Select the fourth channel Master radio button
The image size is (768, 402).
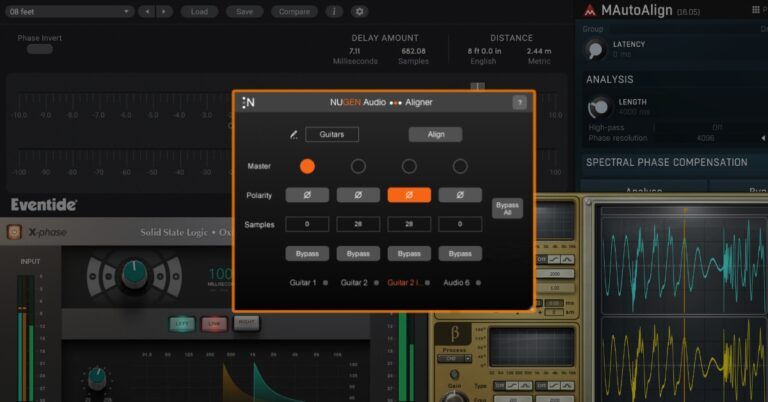(460, 166)
